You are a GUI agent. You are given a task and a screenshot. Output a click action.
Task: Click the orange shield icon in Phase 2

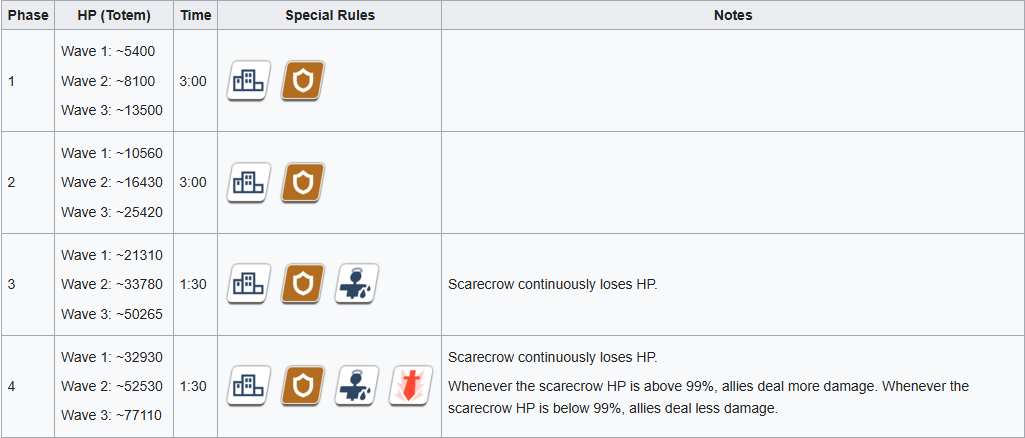pos(303,182)
